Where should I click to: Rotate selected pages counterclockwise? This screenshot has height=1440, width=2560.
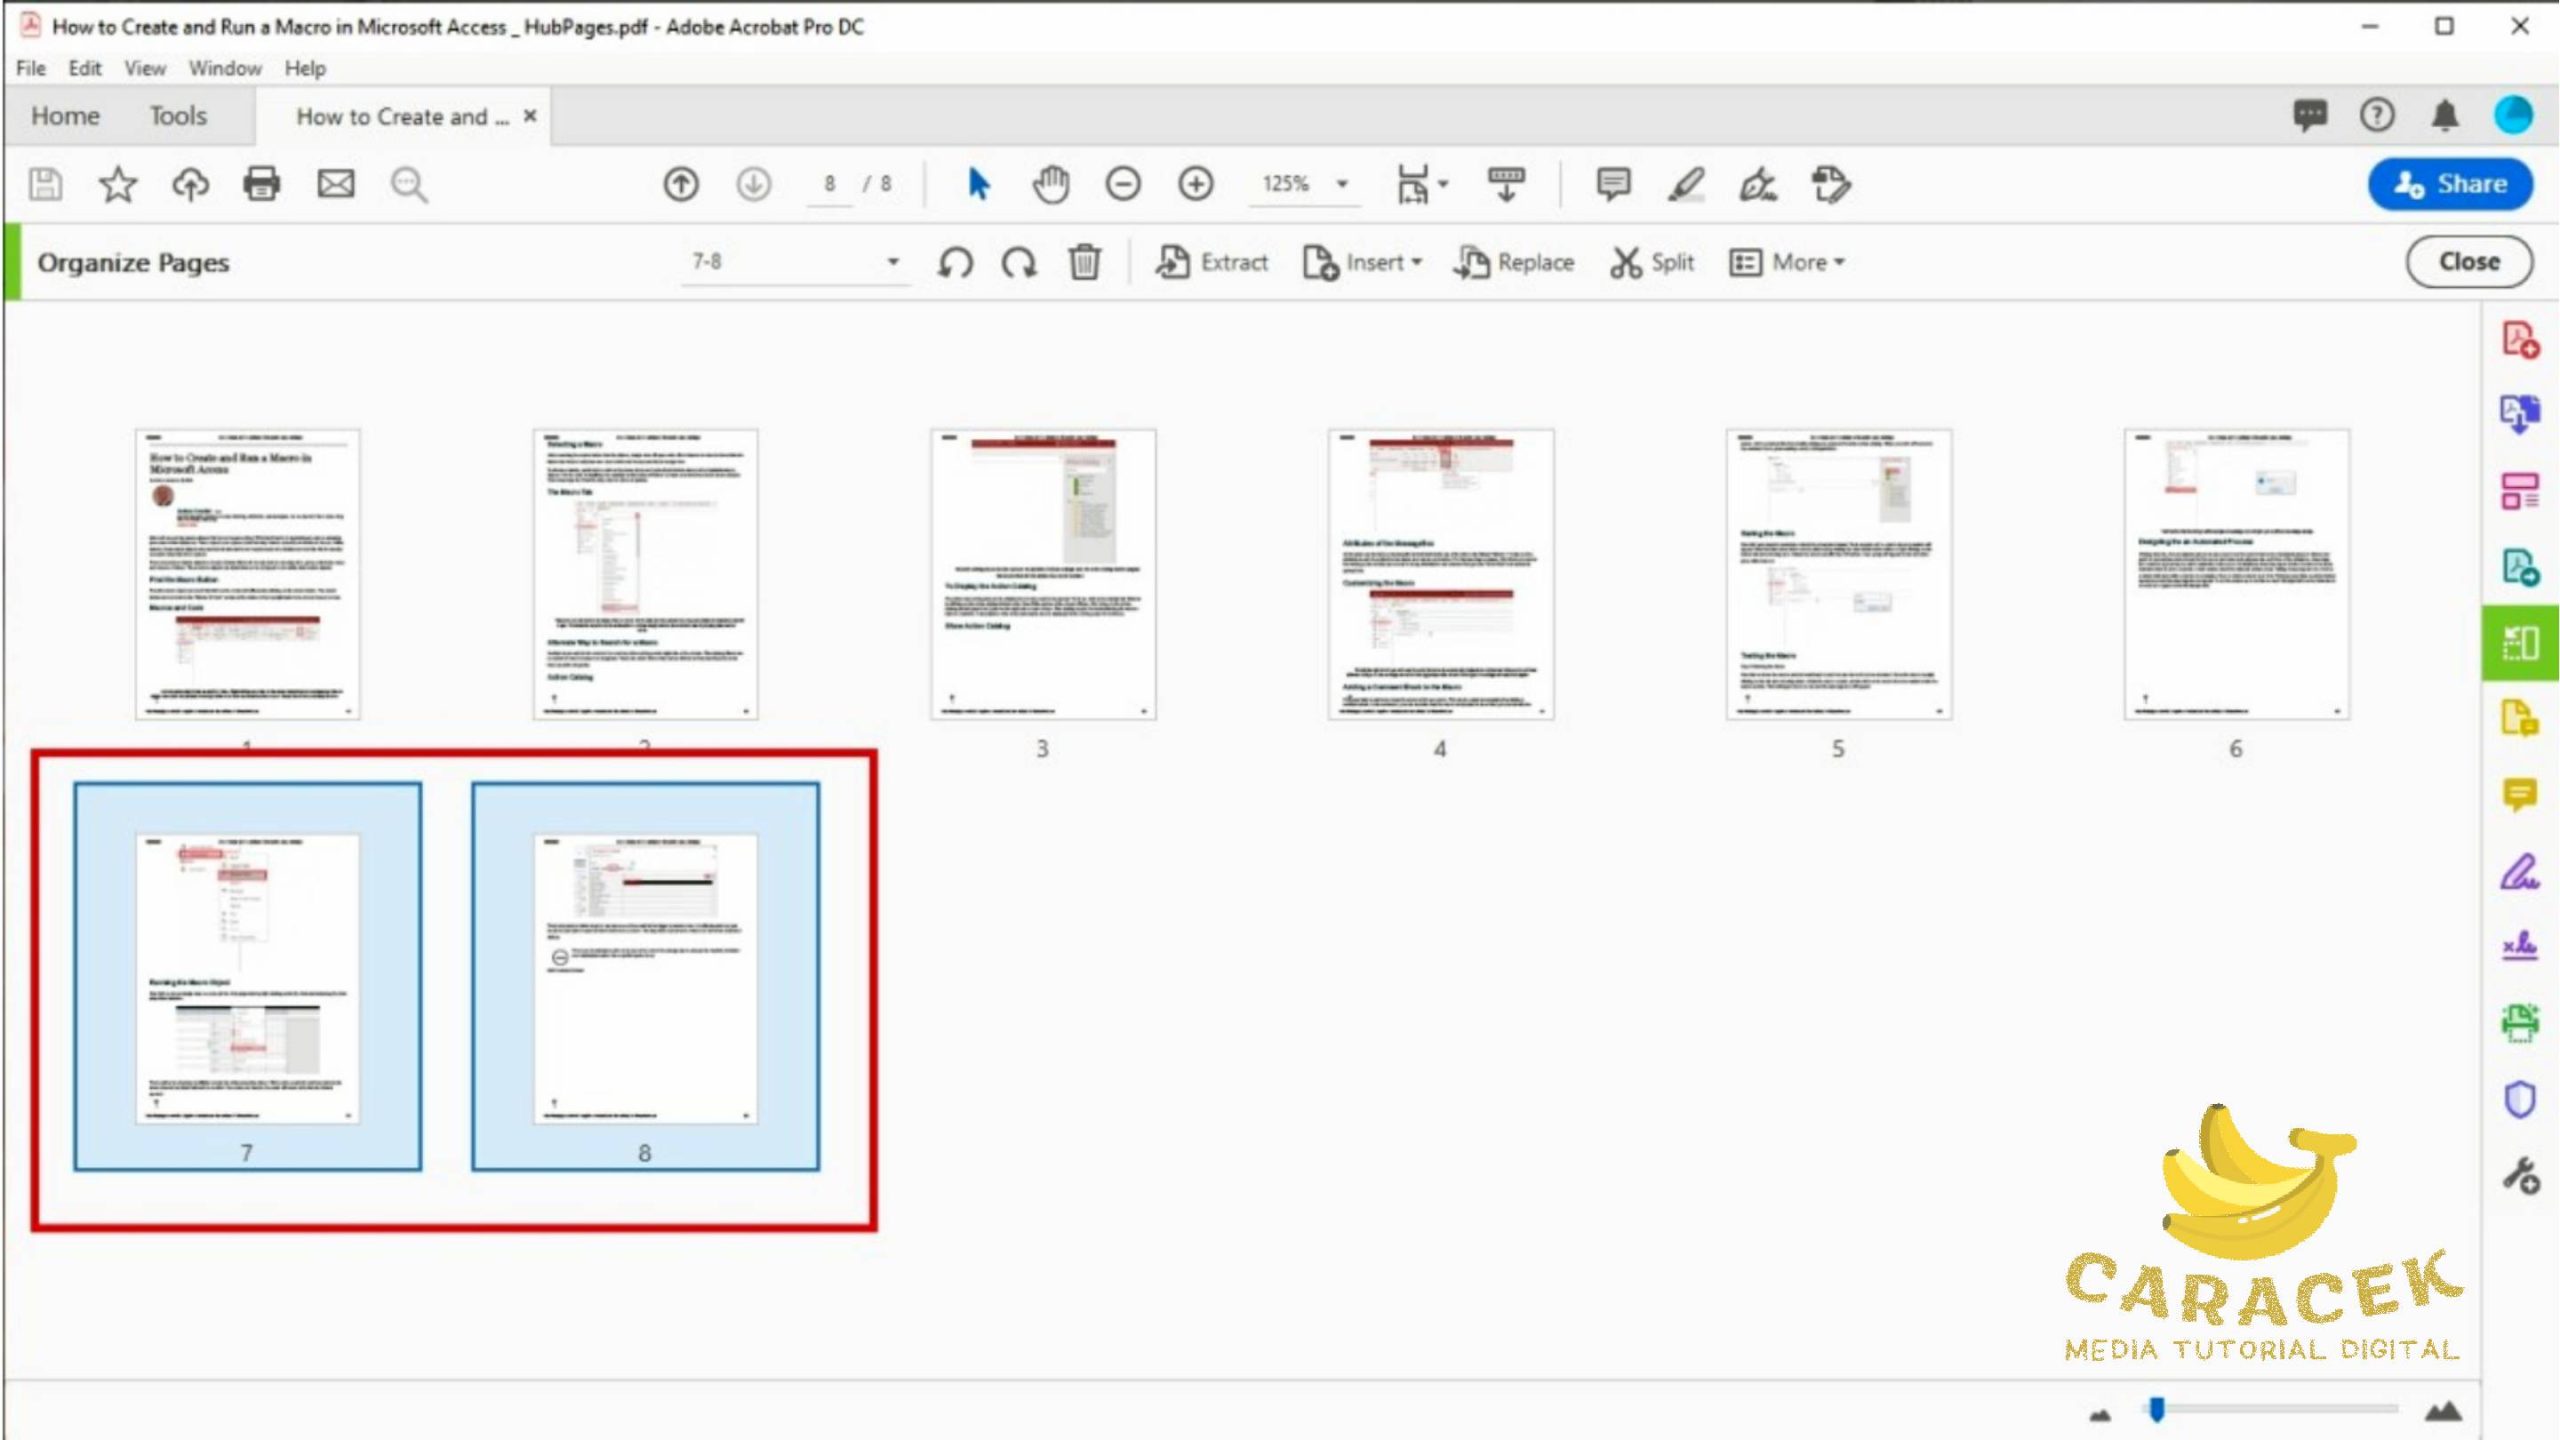coord(955,263)
